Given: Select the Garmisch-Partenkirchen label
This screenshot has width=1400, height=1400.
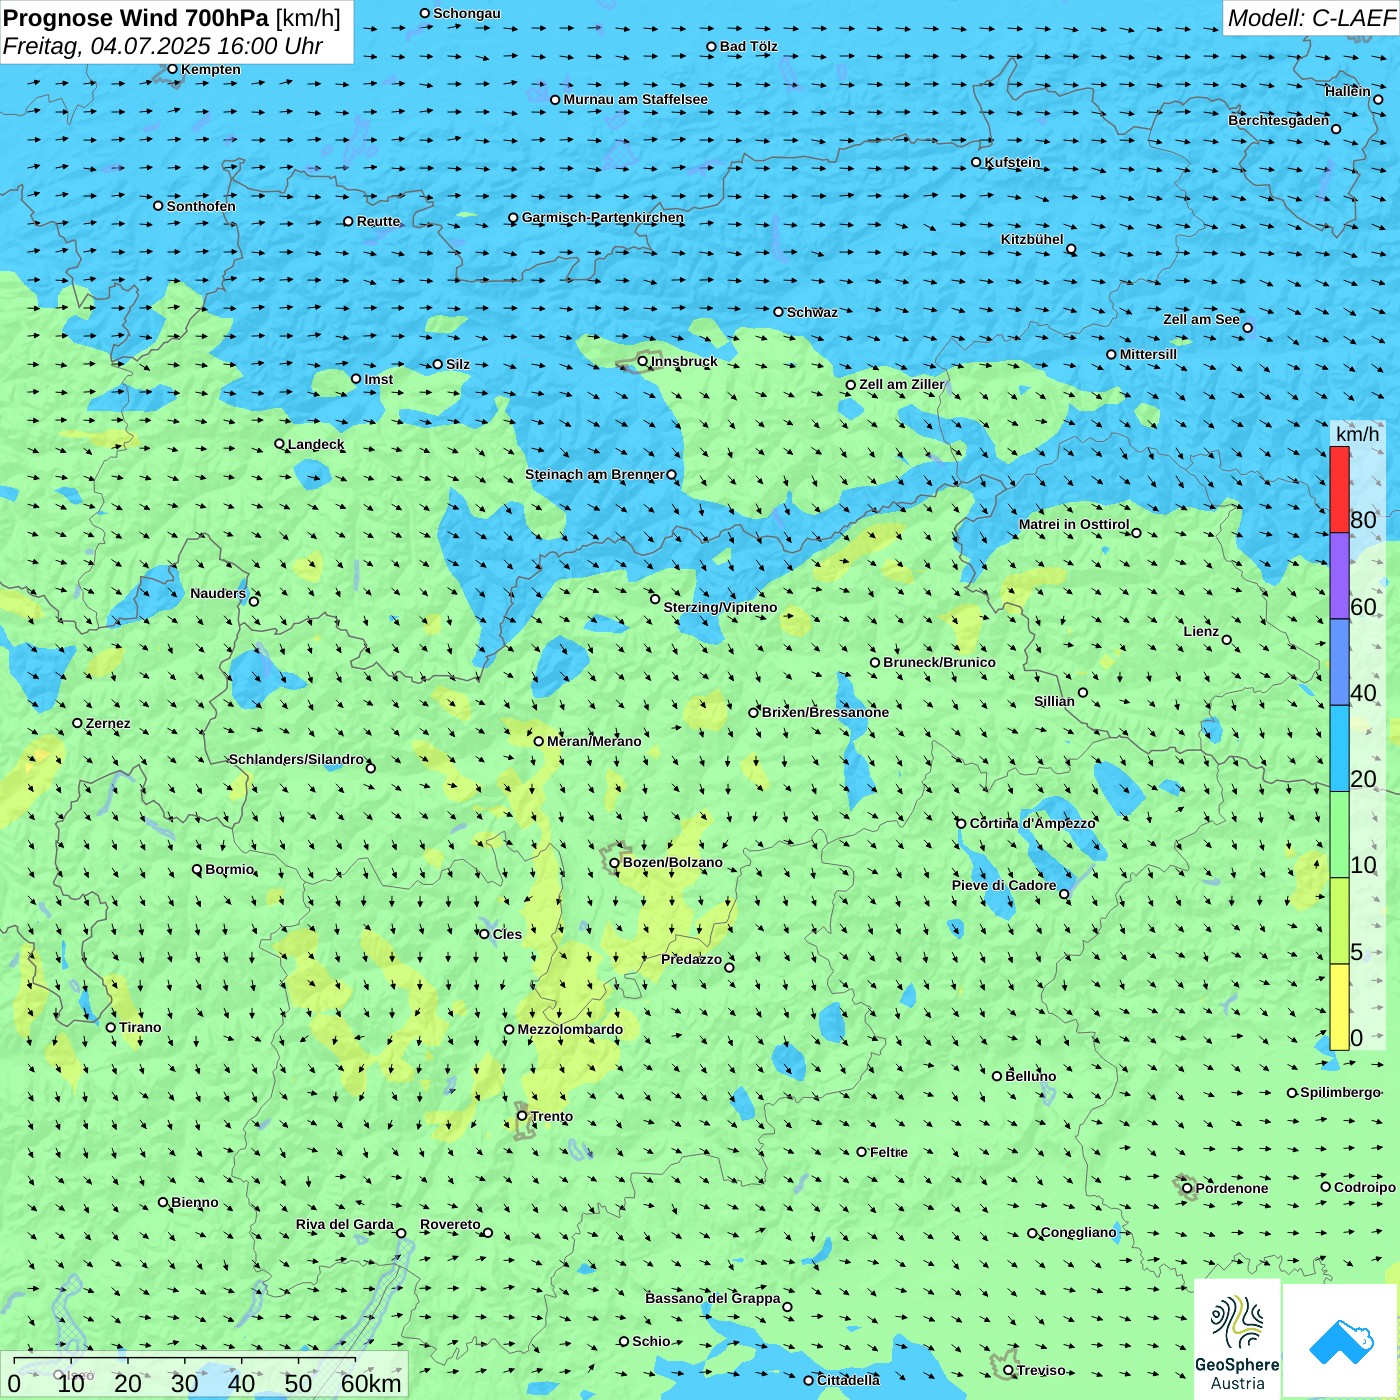Looking at the screenshot, I should pos(603,217).
